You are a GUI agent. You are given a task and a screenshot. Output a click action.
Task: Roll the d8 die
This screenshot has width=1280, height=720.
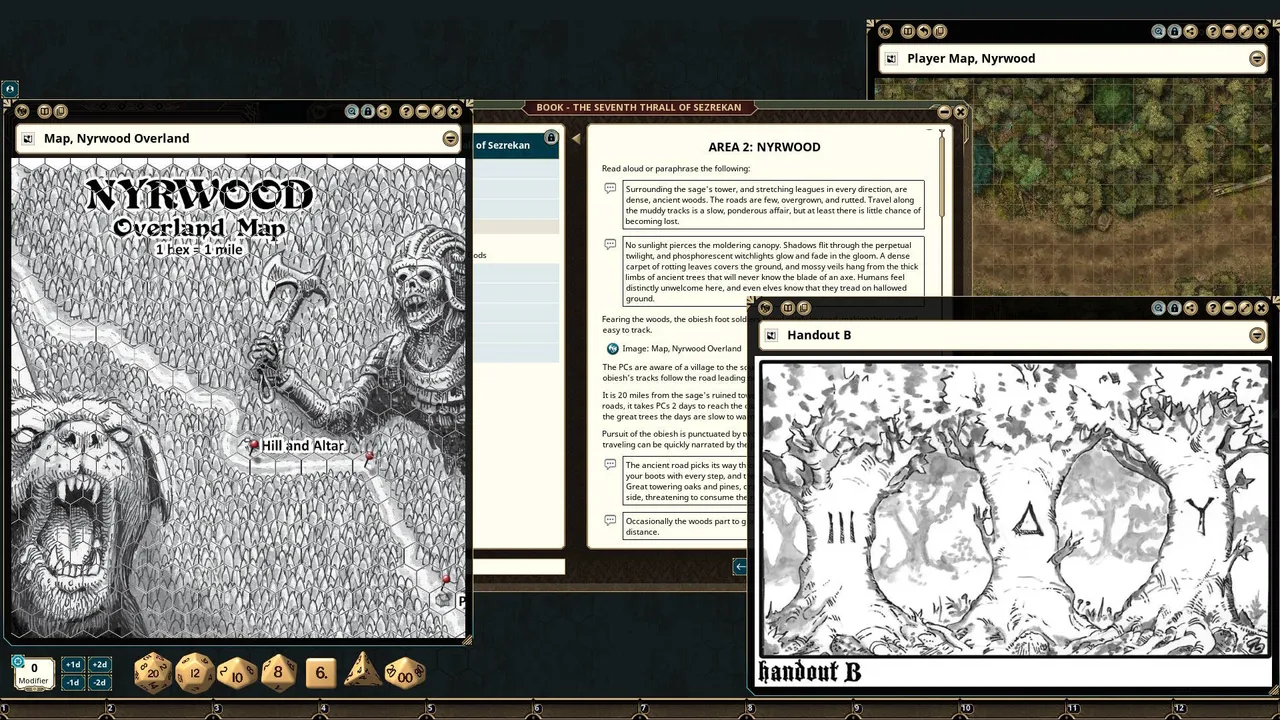[x=278, y=672]
